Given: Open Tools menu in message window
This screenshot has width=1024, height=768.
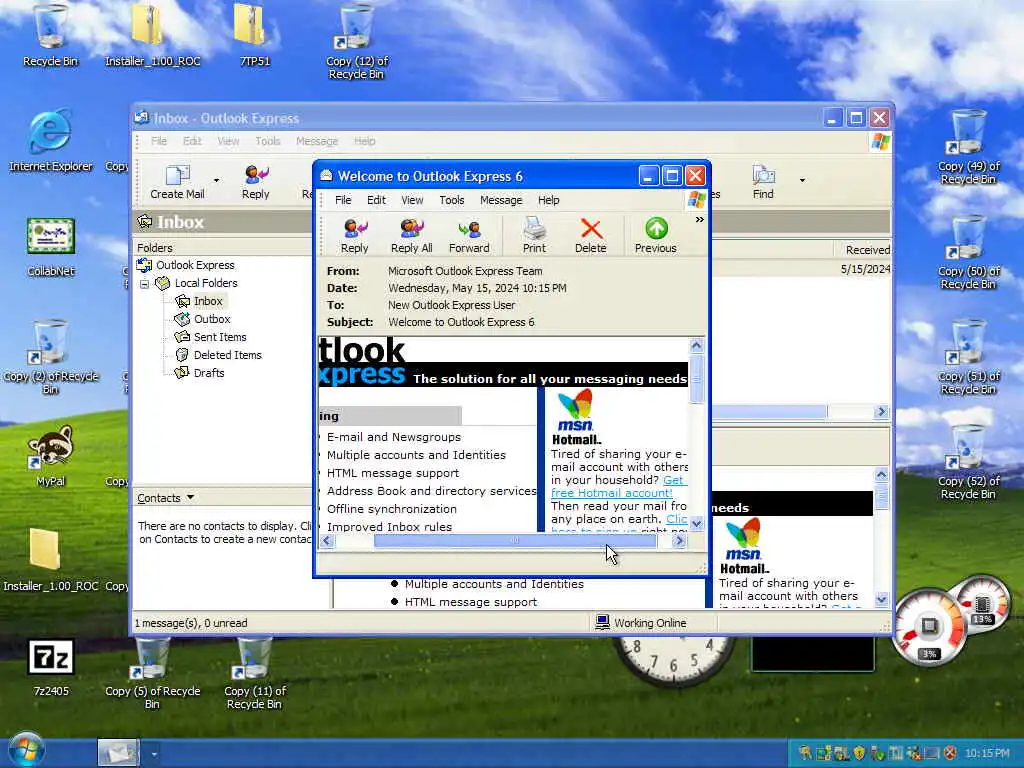Looking at the screenshot, I should (451, 200).
